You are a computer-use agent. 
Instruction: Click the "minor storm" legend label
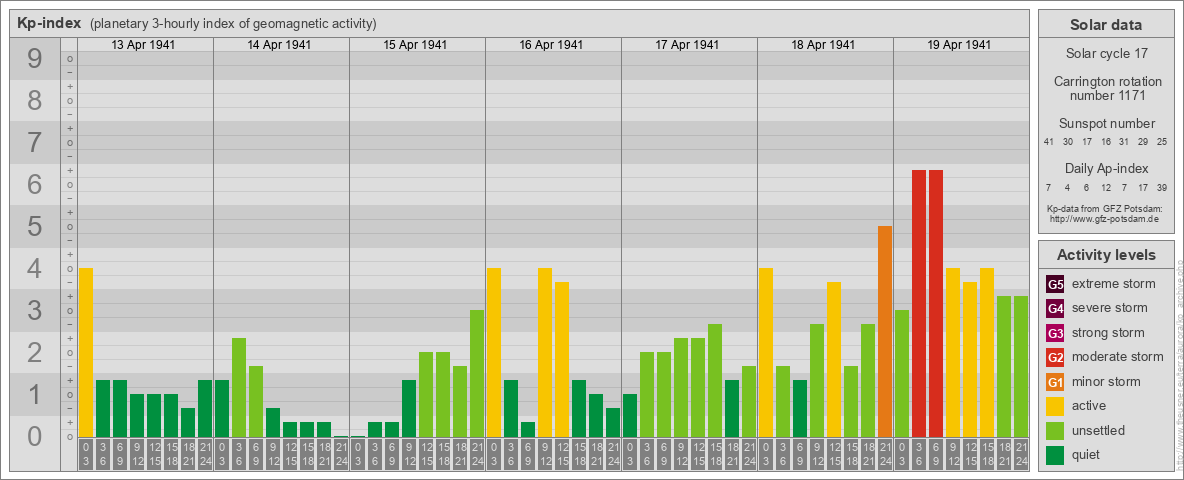tap(1107, 382)
